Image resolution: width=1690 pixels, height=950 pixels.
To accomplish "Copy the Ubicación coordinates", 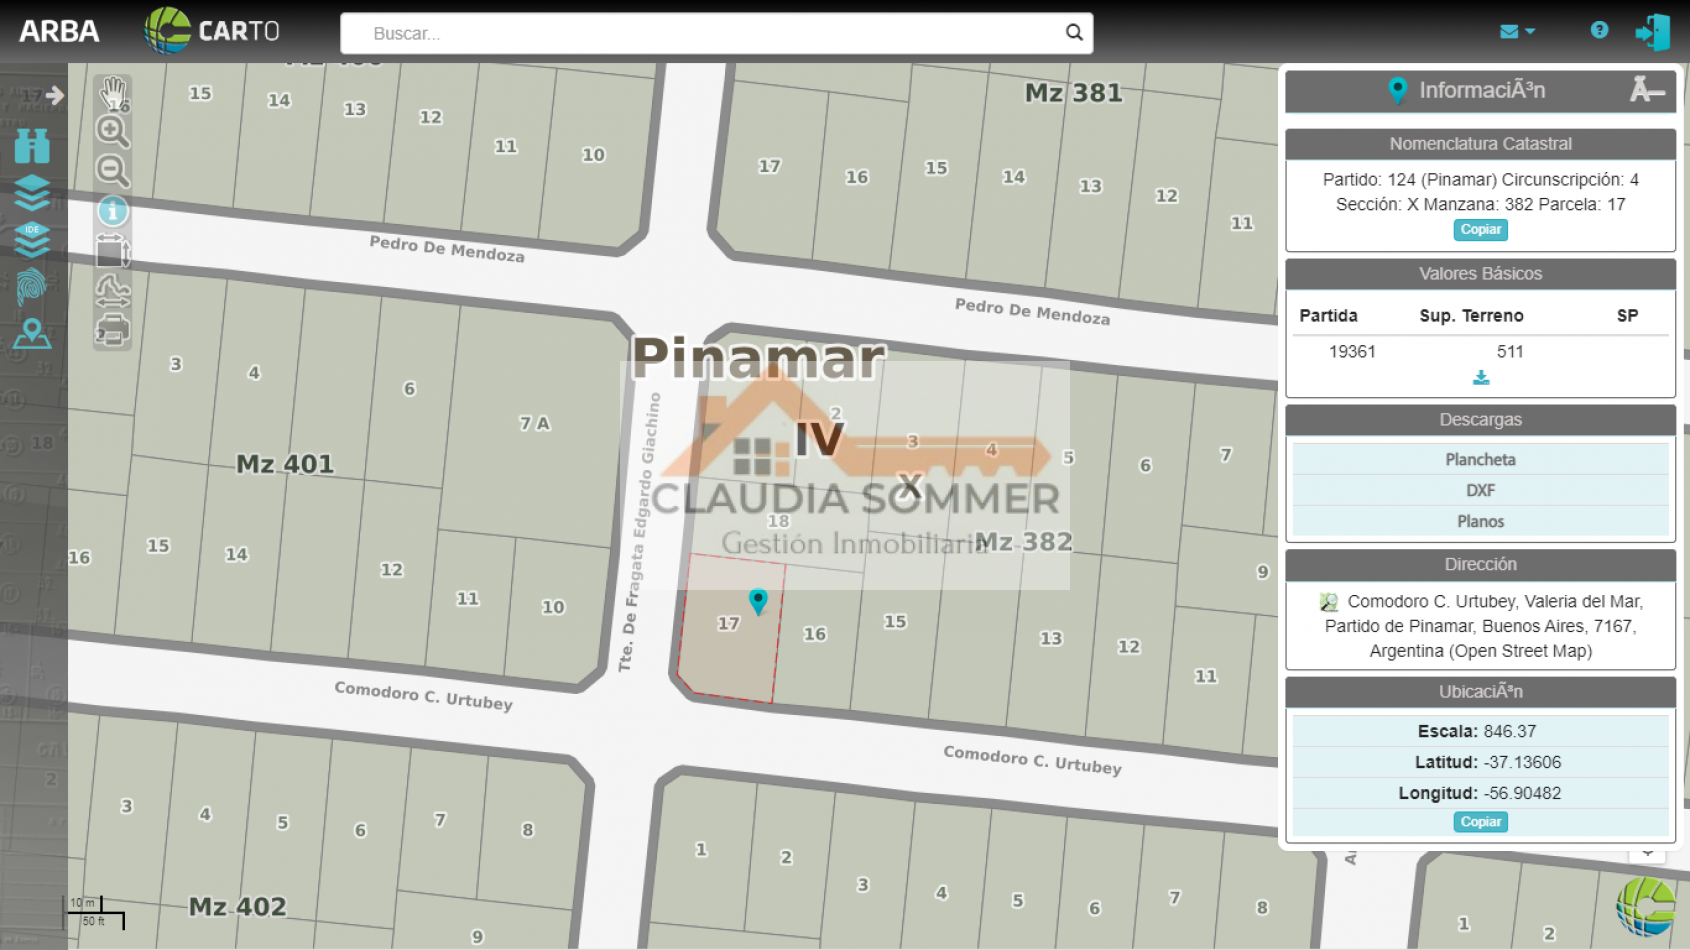I will pyautogui.click(x=1481, y=822).
